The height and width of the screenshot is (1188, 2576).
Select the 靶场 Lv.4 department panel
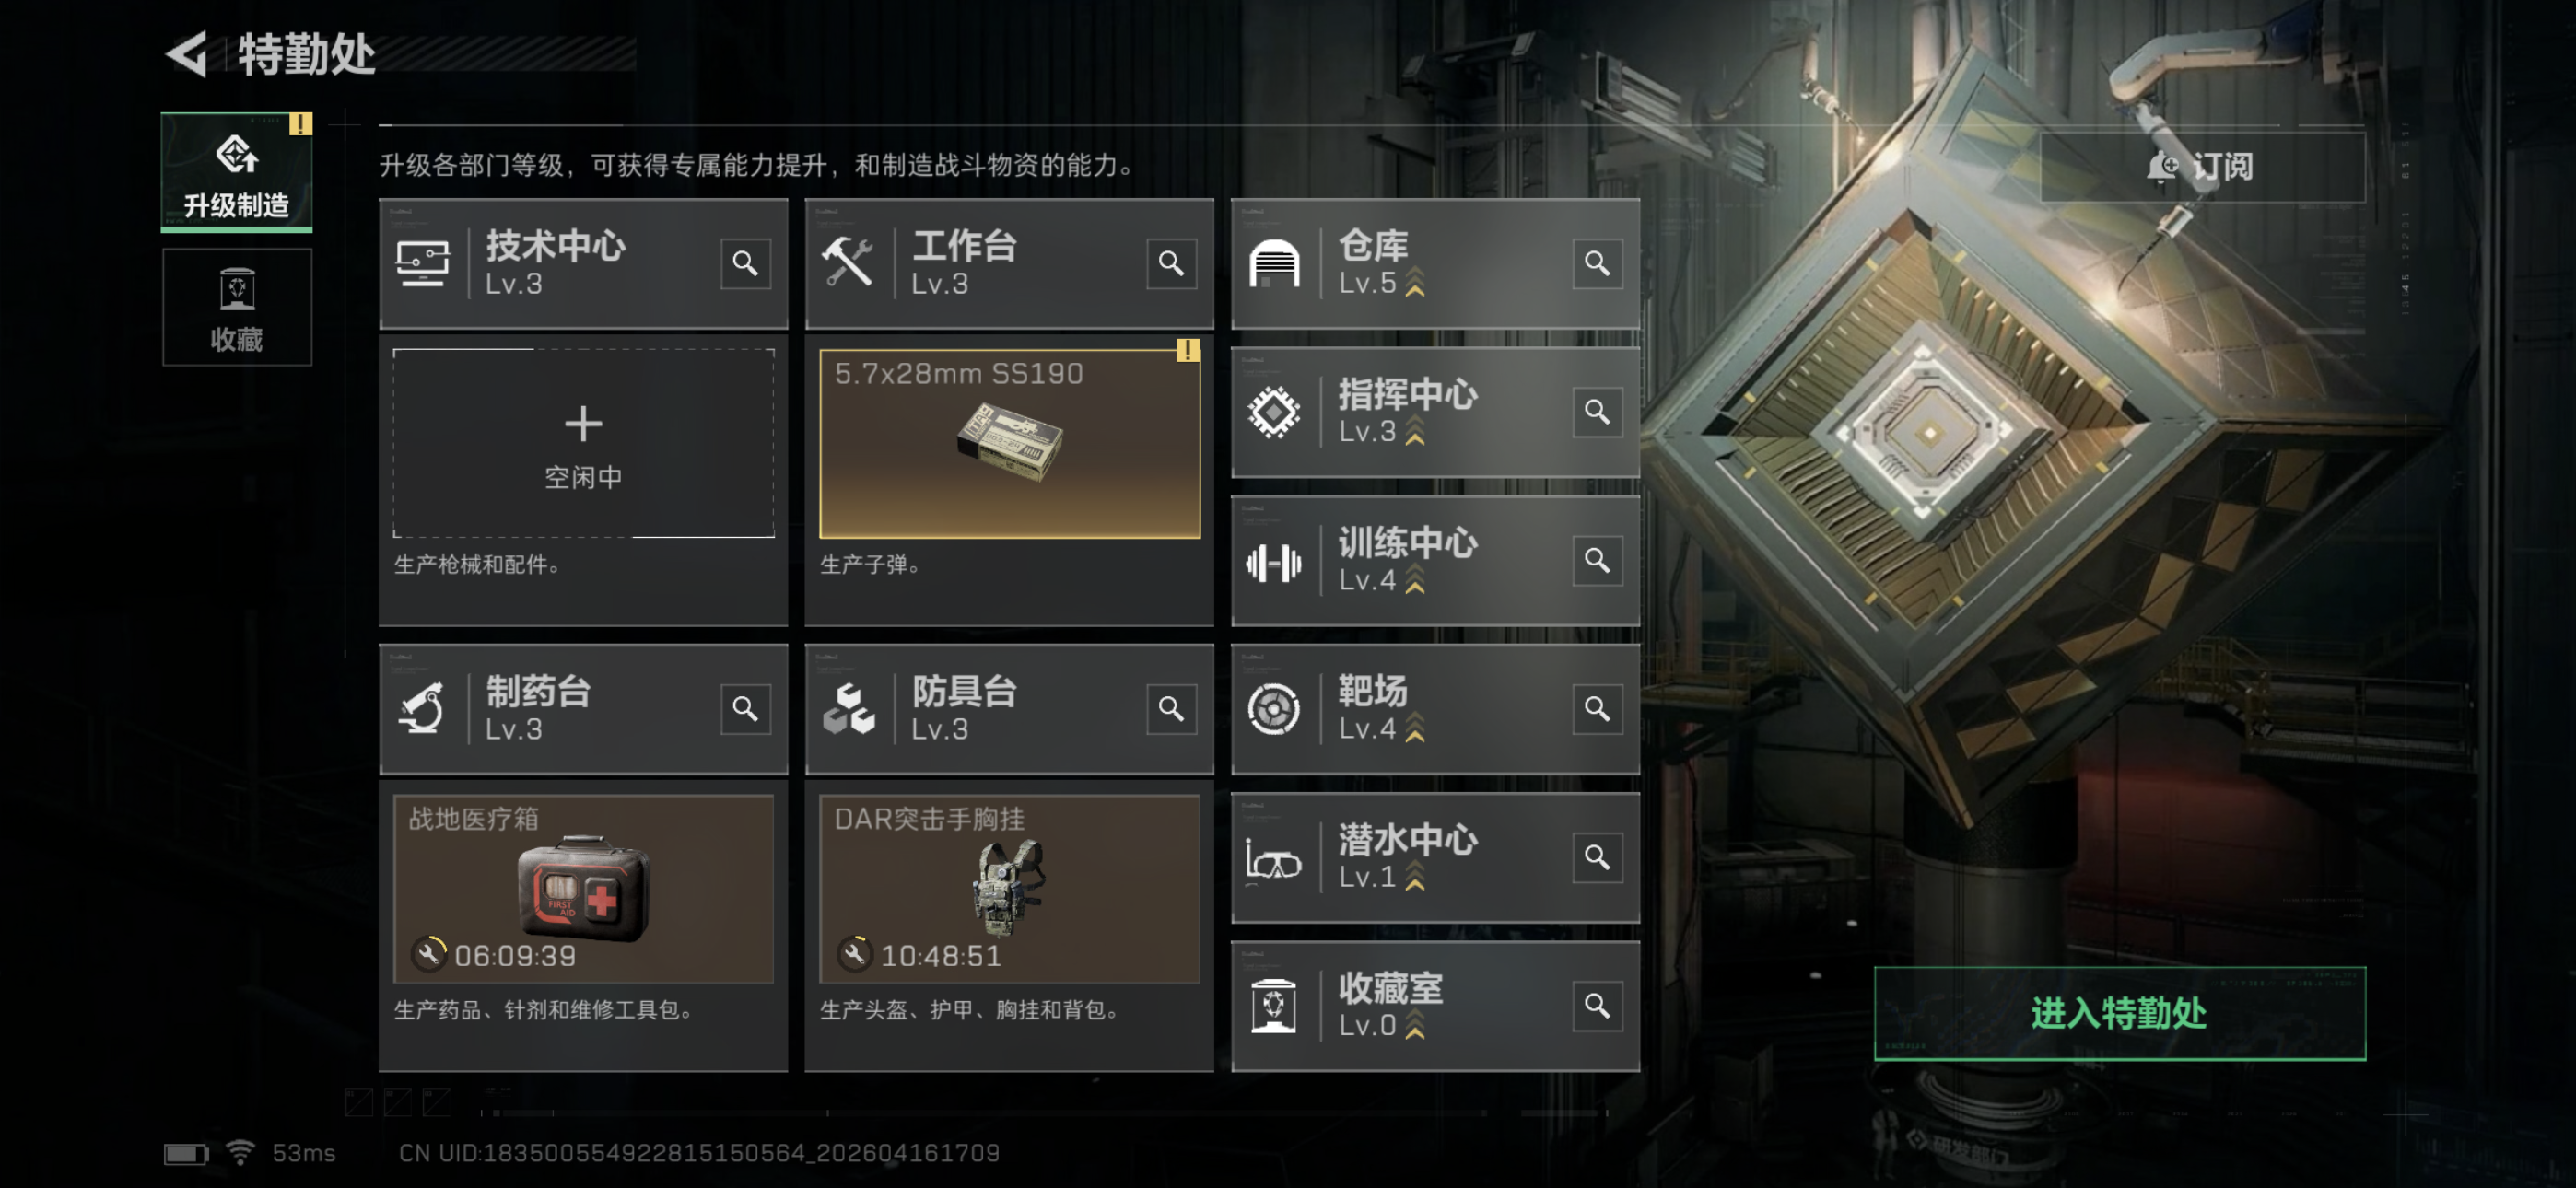click(x=1435, y=709)
